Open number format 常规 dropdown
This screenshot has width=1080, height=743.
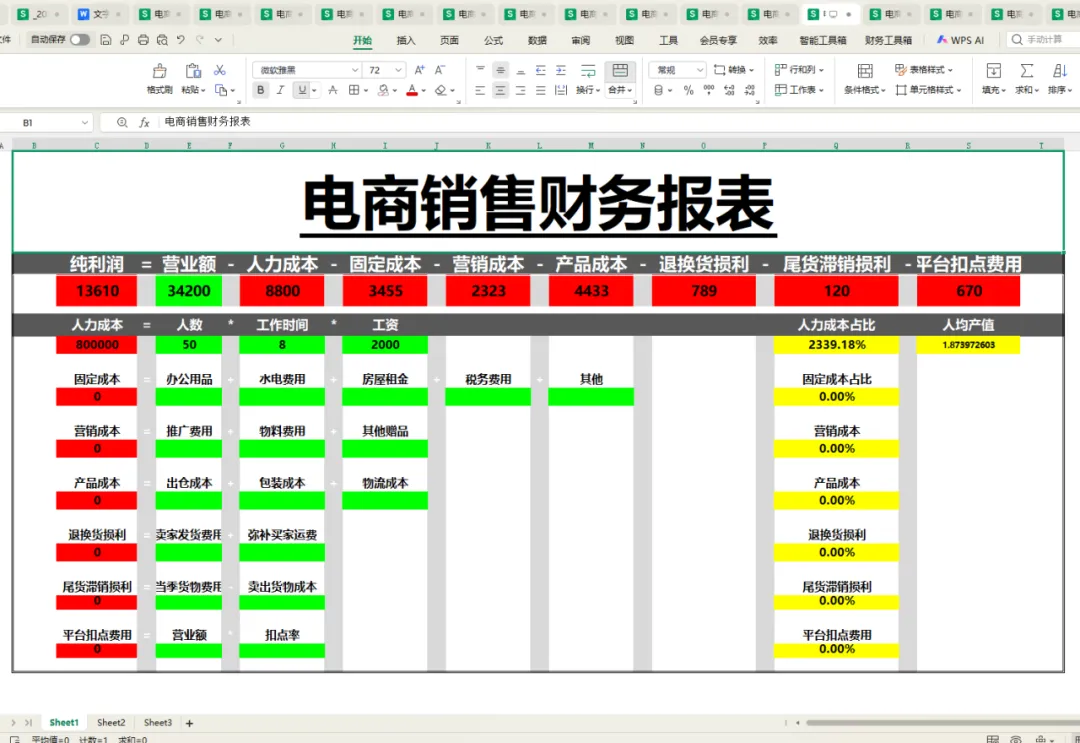point(700,70)
